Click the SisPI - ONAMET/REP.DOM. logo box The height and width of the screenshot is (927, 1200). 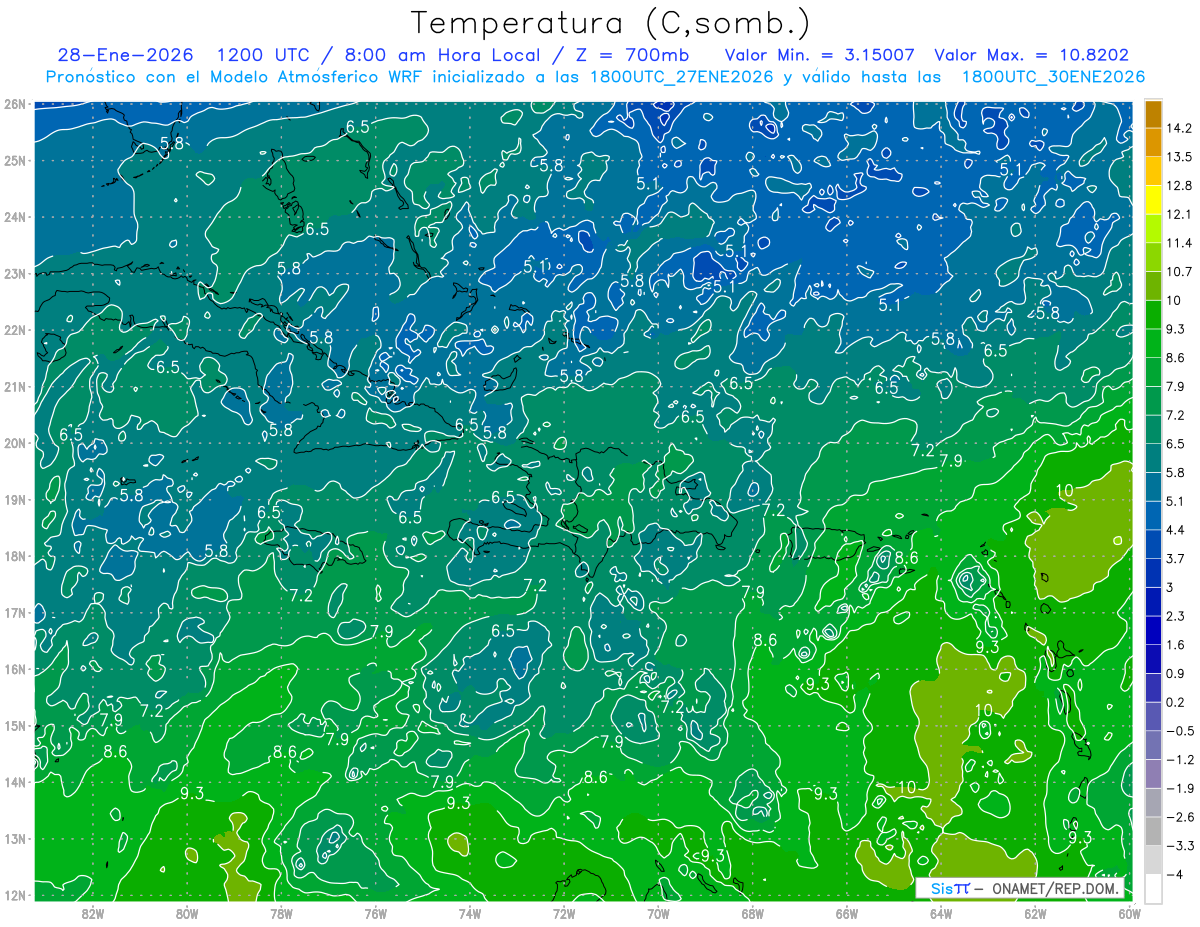[x=1020, y=888]
